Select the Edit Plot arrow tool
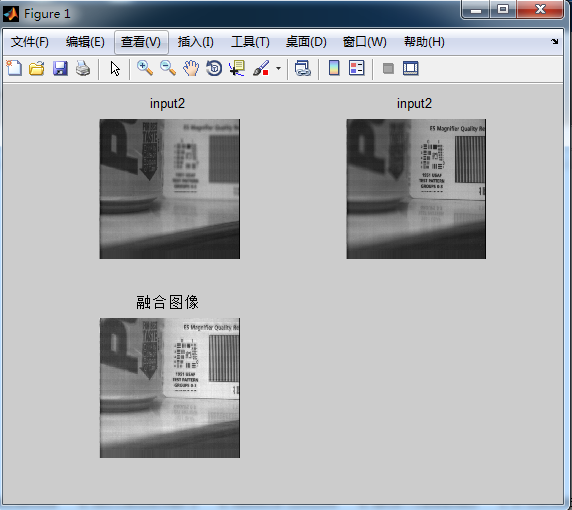 point(115,69)
